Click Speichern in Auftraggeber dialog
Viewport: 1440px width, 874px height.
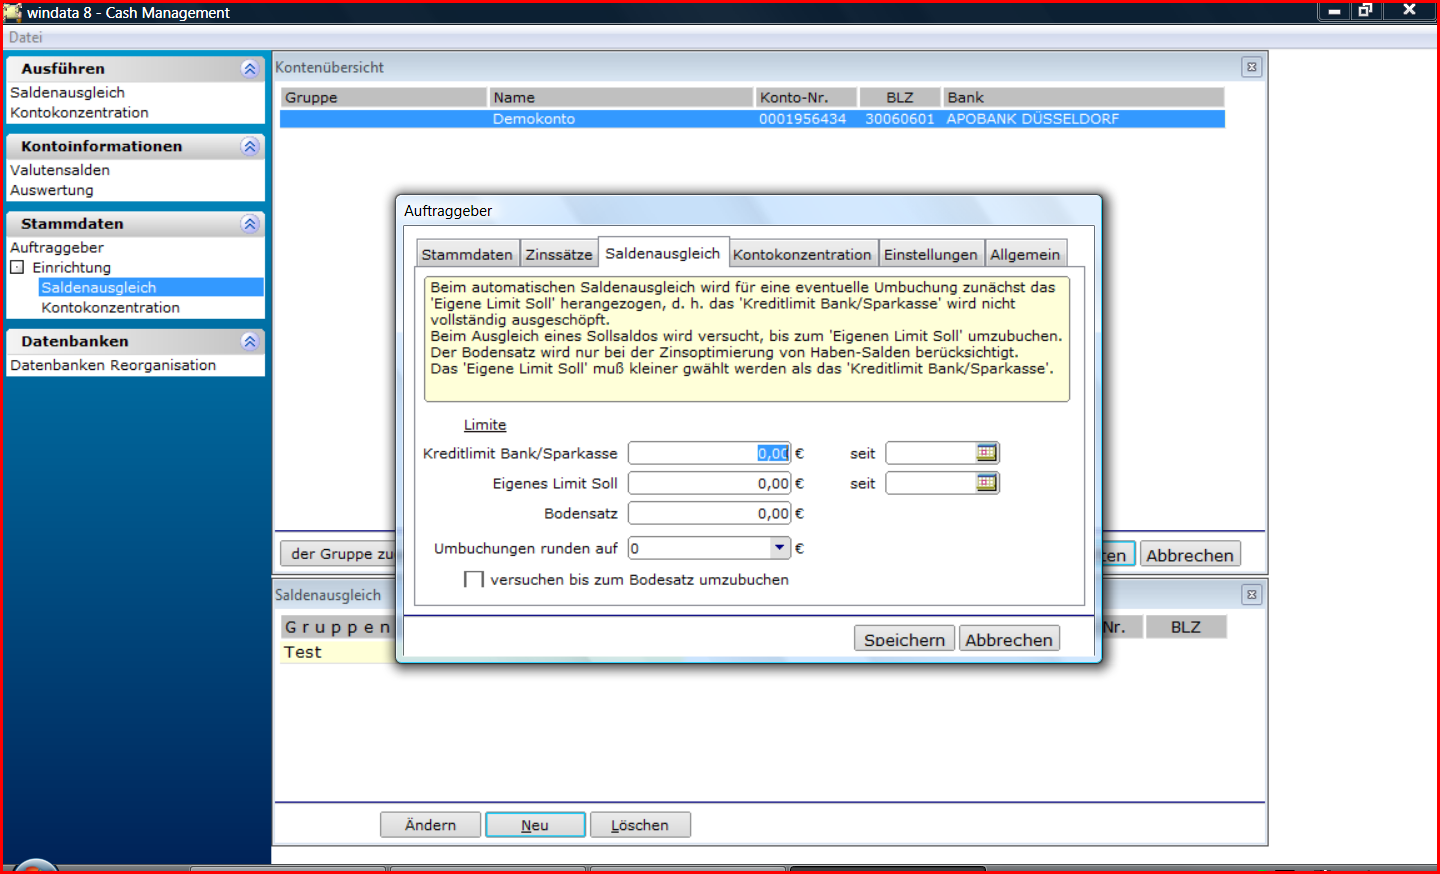[904, 639]
